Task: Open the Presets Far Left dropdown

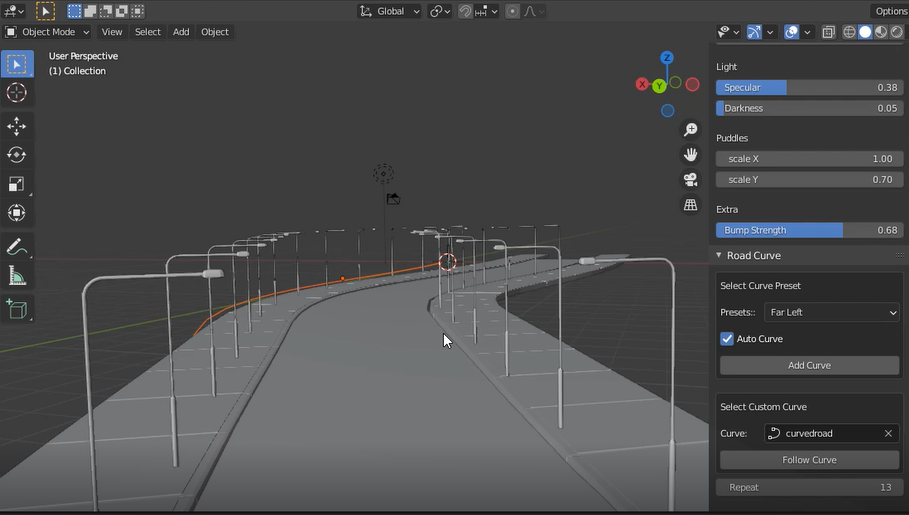Action: tap(832, 312)
